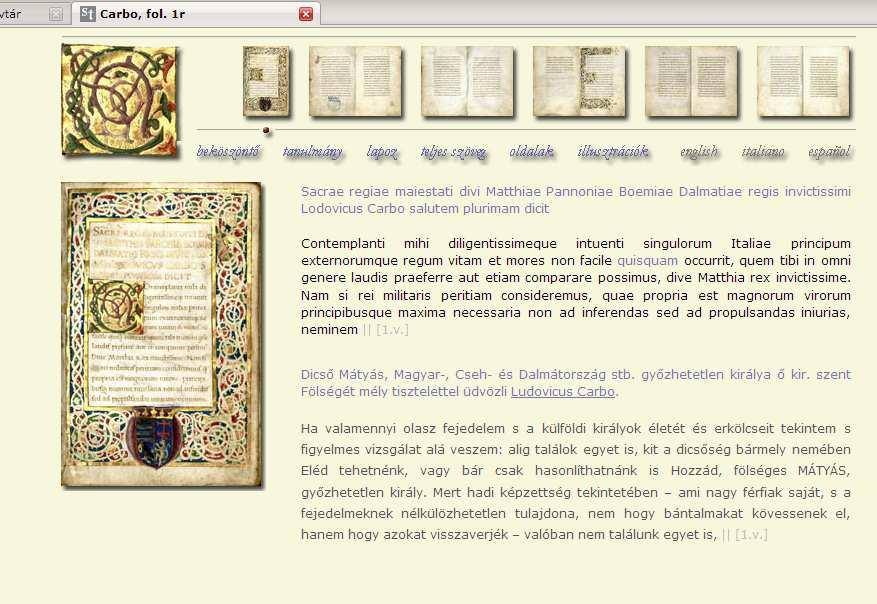Open the tanulmány navigation link
The width and height of the screenshot is (877, 604).
(313, 152)
